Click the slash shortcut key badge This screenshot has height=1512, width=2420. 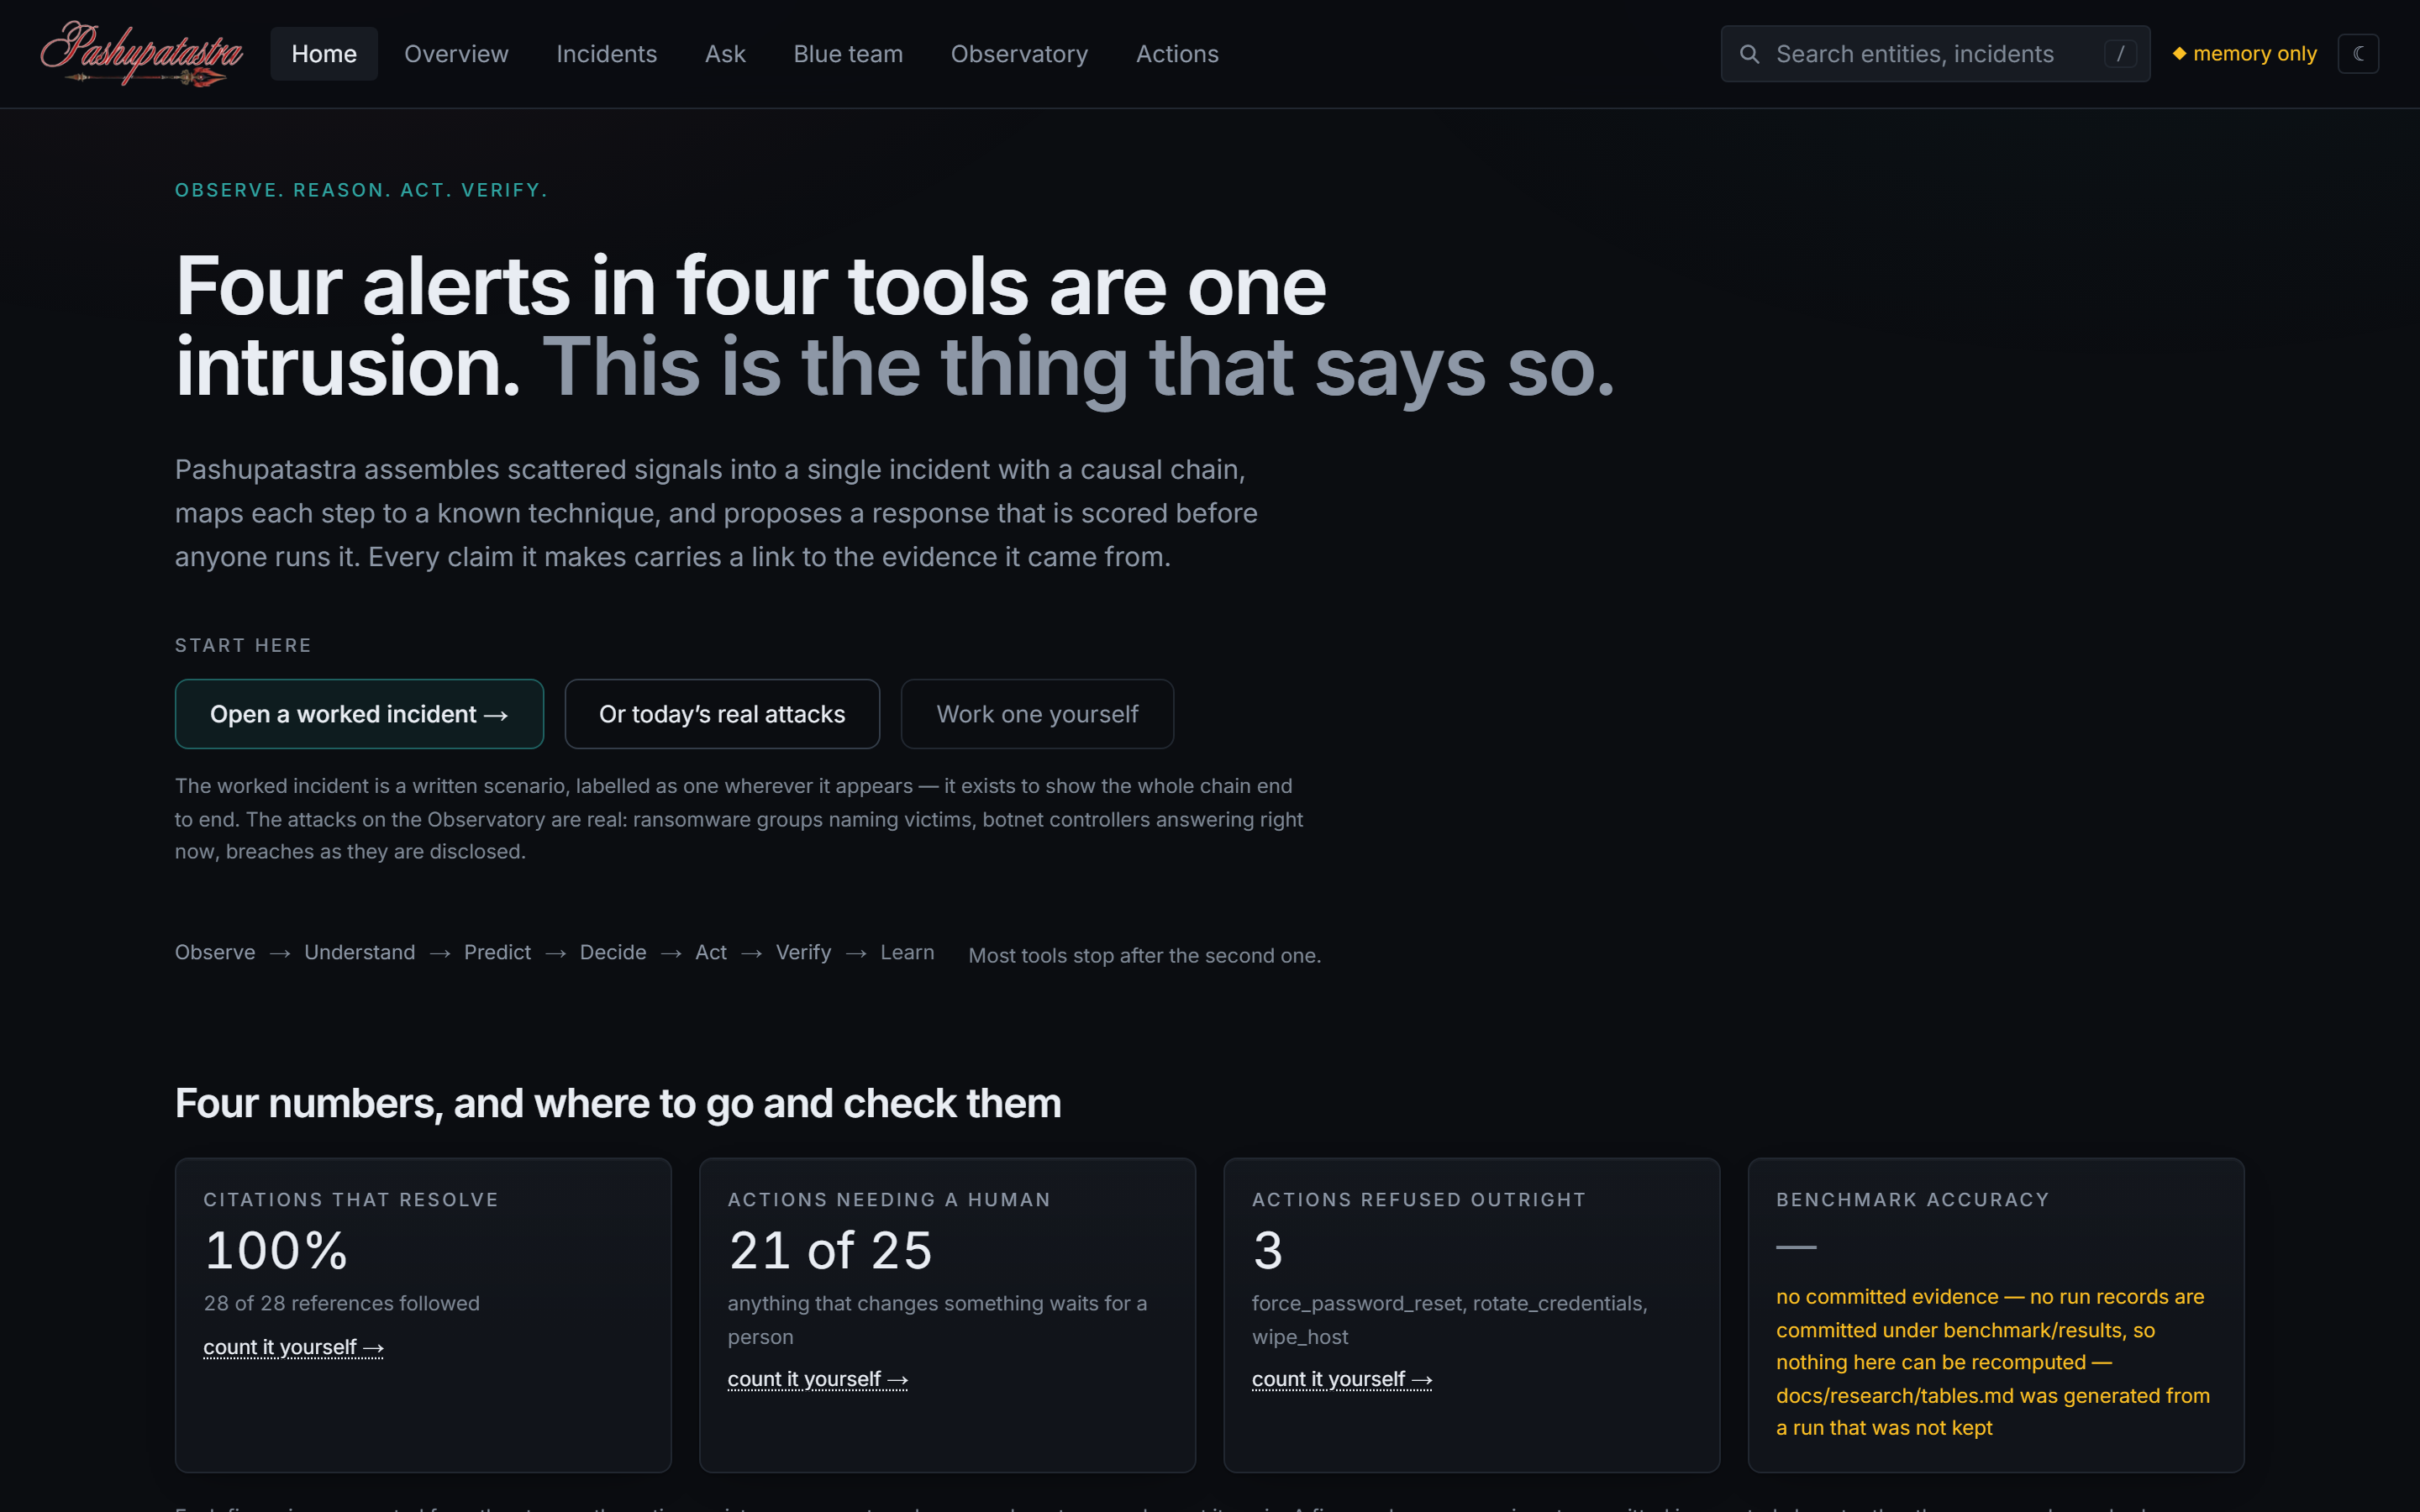click(x=2119, y=54)
